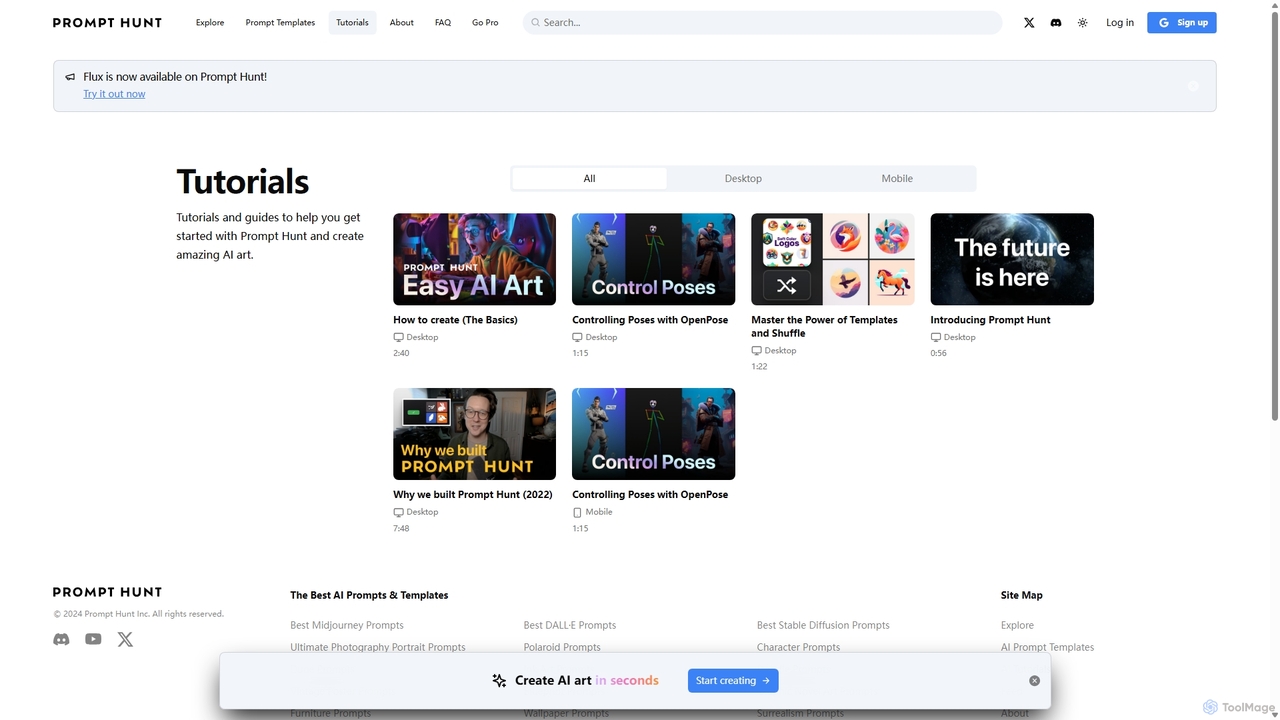
Task: Open FAQ in the top navigation
Action: [443, 22]
